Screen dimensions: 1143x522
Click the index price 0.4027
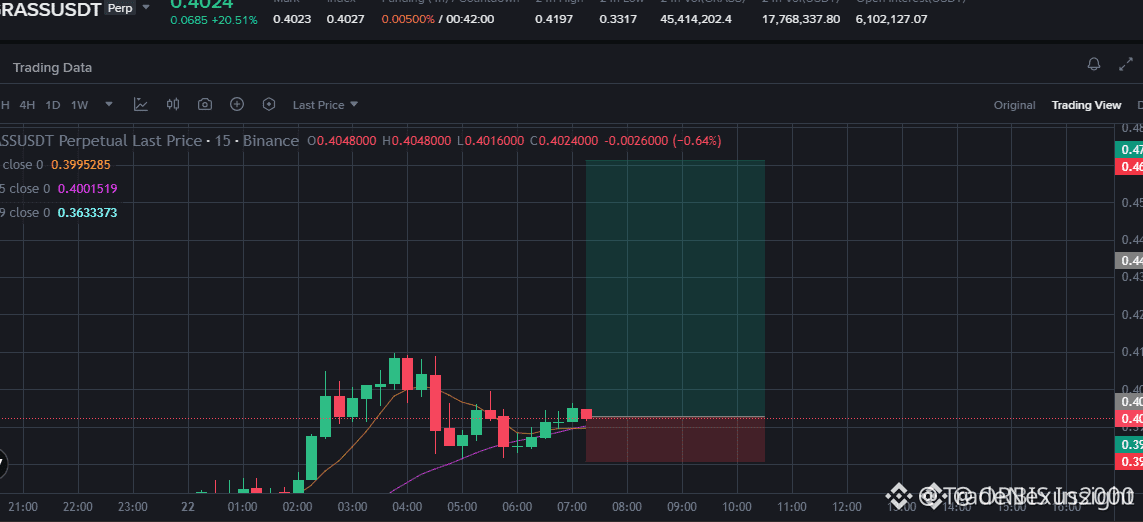point(346,19)
